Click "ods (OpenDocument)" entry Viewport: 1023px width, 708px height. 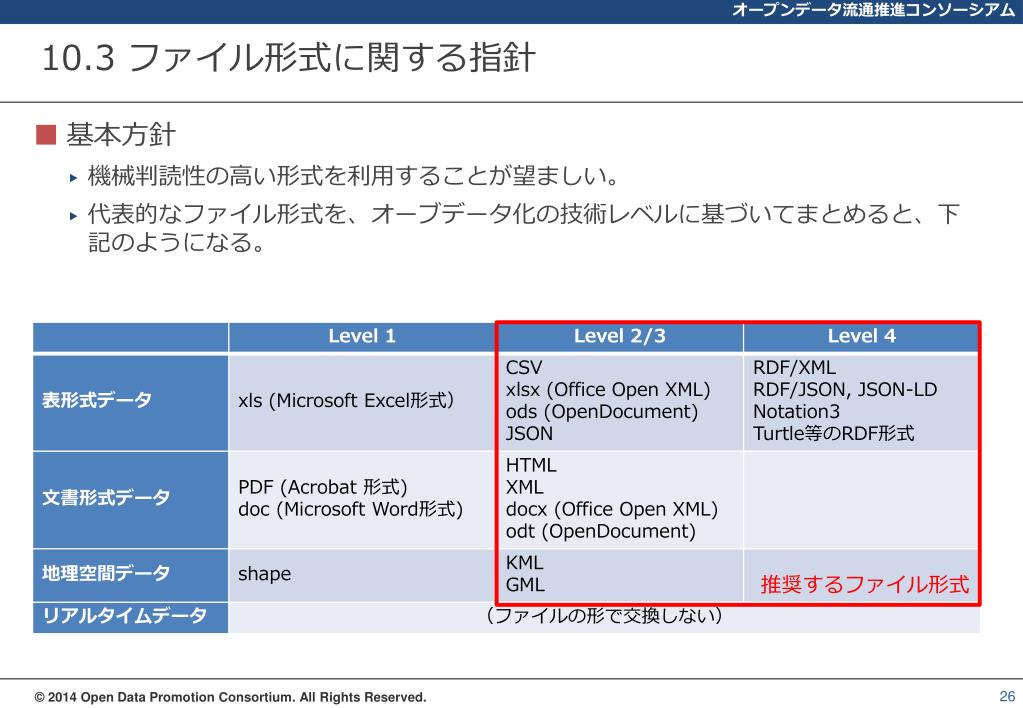602,412
